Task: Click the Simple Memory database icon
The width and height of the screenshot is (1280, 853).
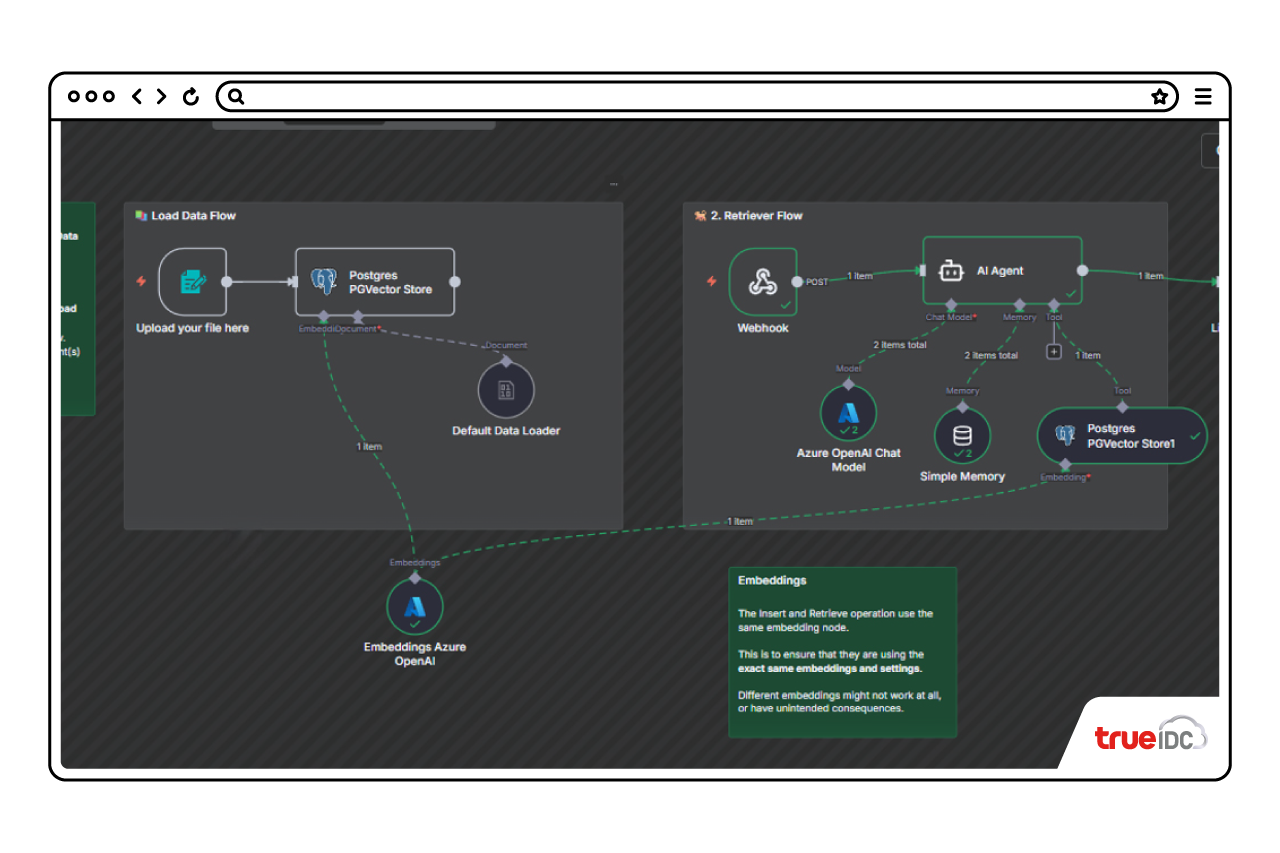Action: pos(962,435)
